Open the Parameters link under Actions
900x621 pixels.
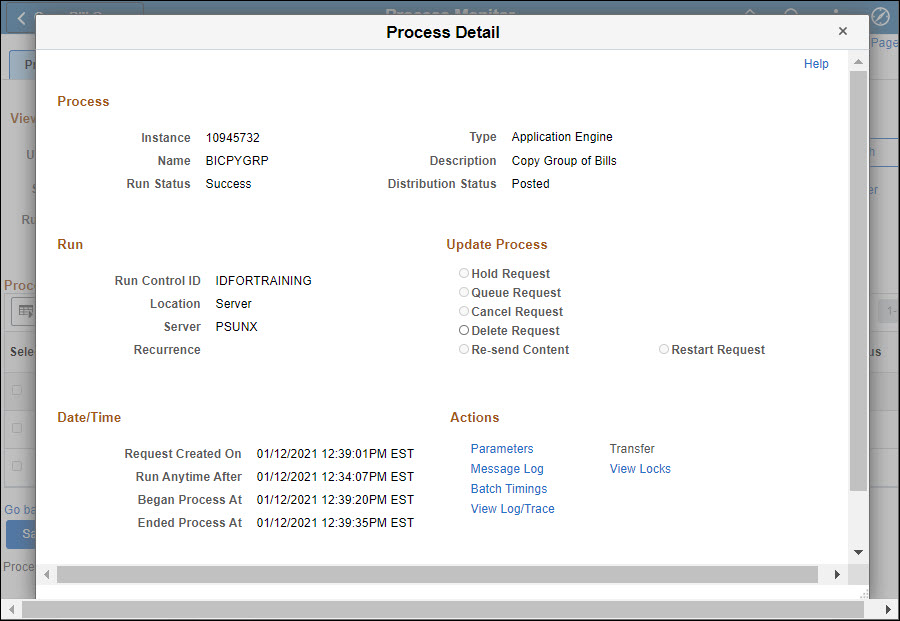(x=502, y=449)
